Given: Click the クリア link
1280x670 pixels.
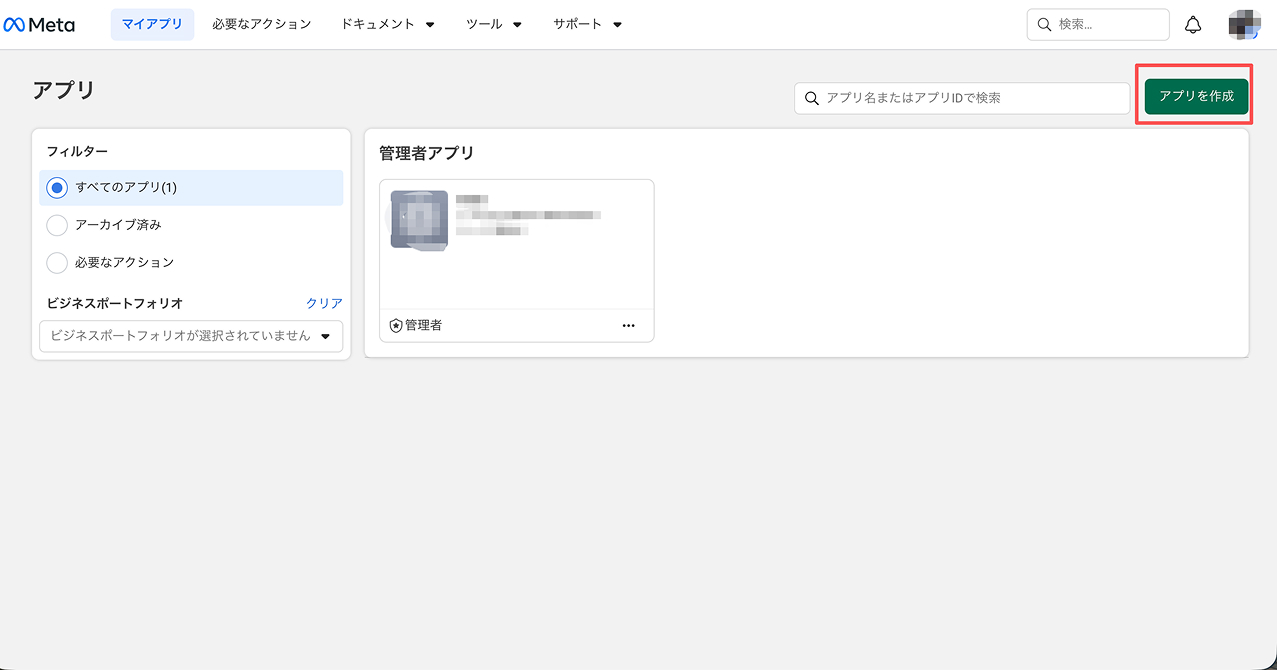Looking at the screenshot, I should (324, 303).
